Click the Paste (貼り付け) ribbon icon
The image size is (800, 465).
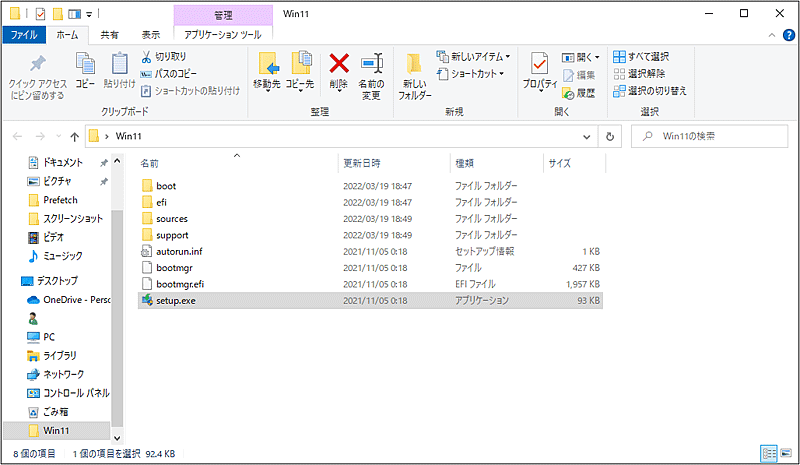click(x=119, y=70)
